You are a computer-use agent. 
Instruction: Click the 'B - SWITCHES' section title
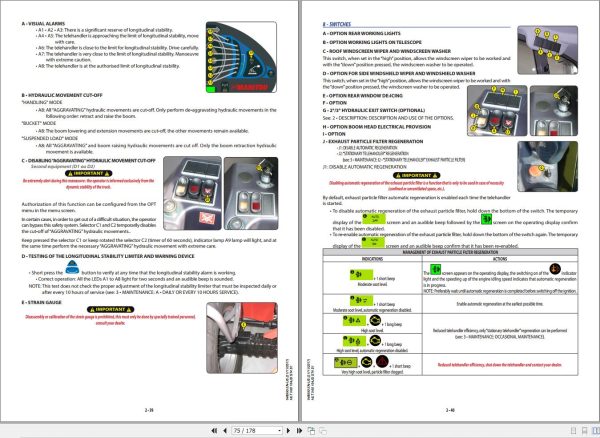pos(337,24)
